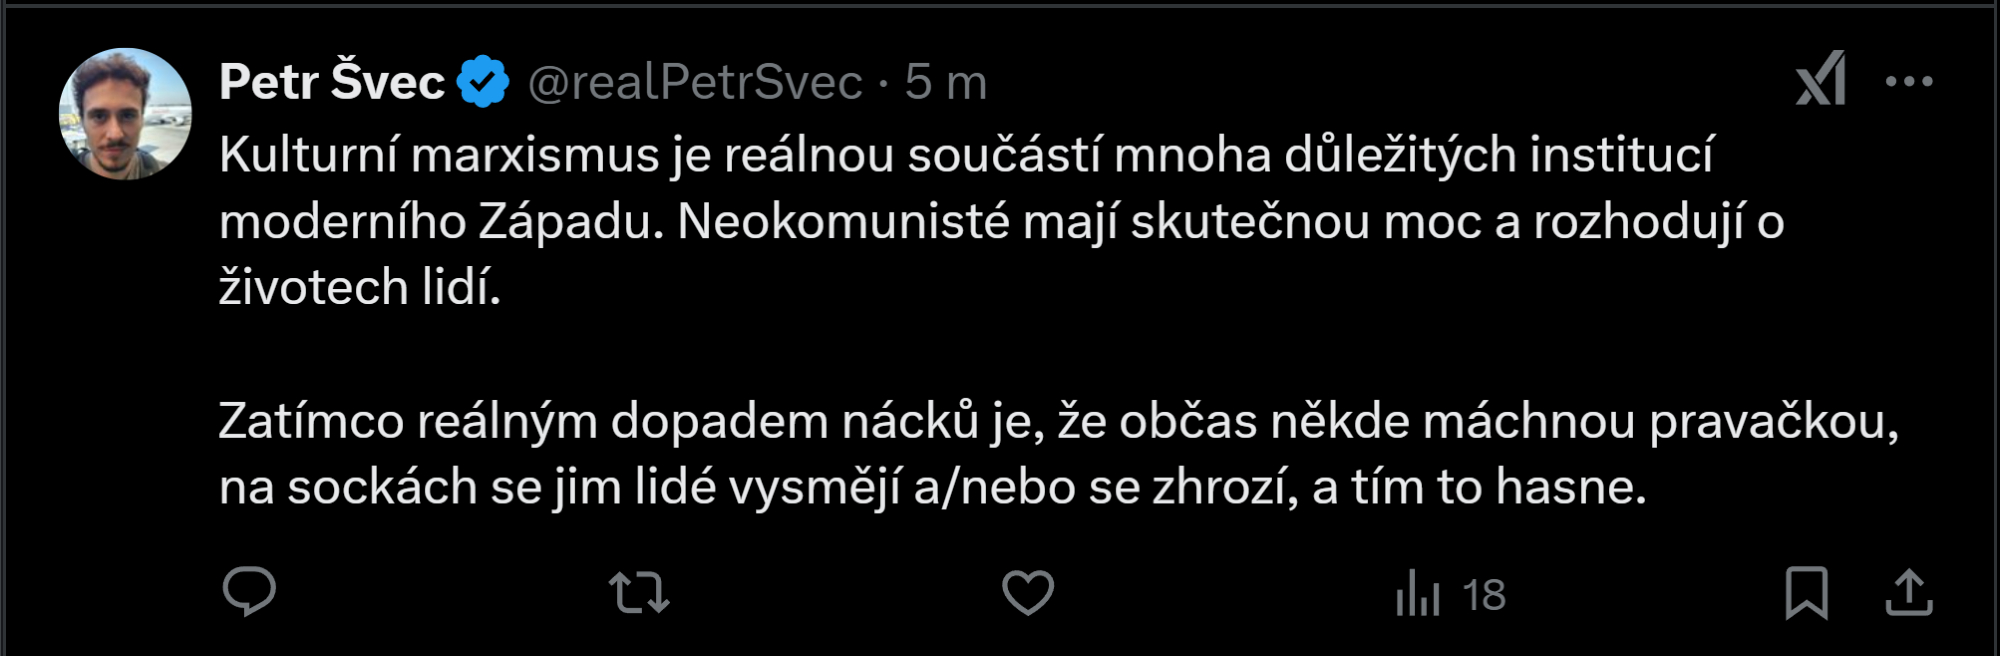Click the paragraph starting "Kulturní marxismus"
2000x656 pixels.
(x=965, y=156)
